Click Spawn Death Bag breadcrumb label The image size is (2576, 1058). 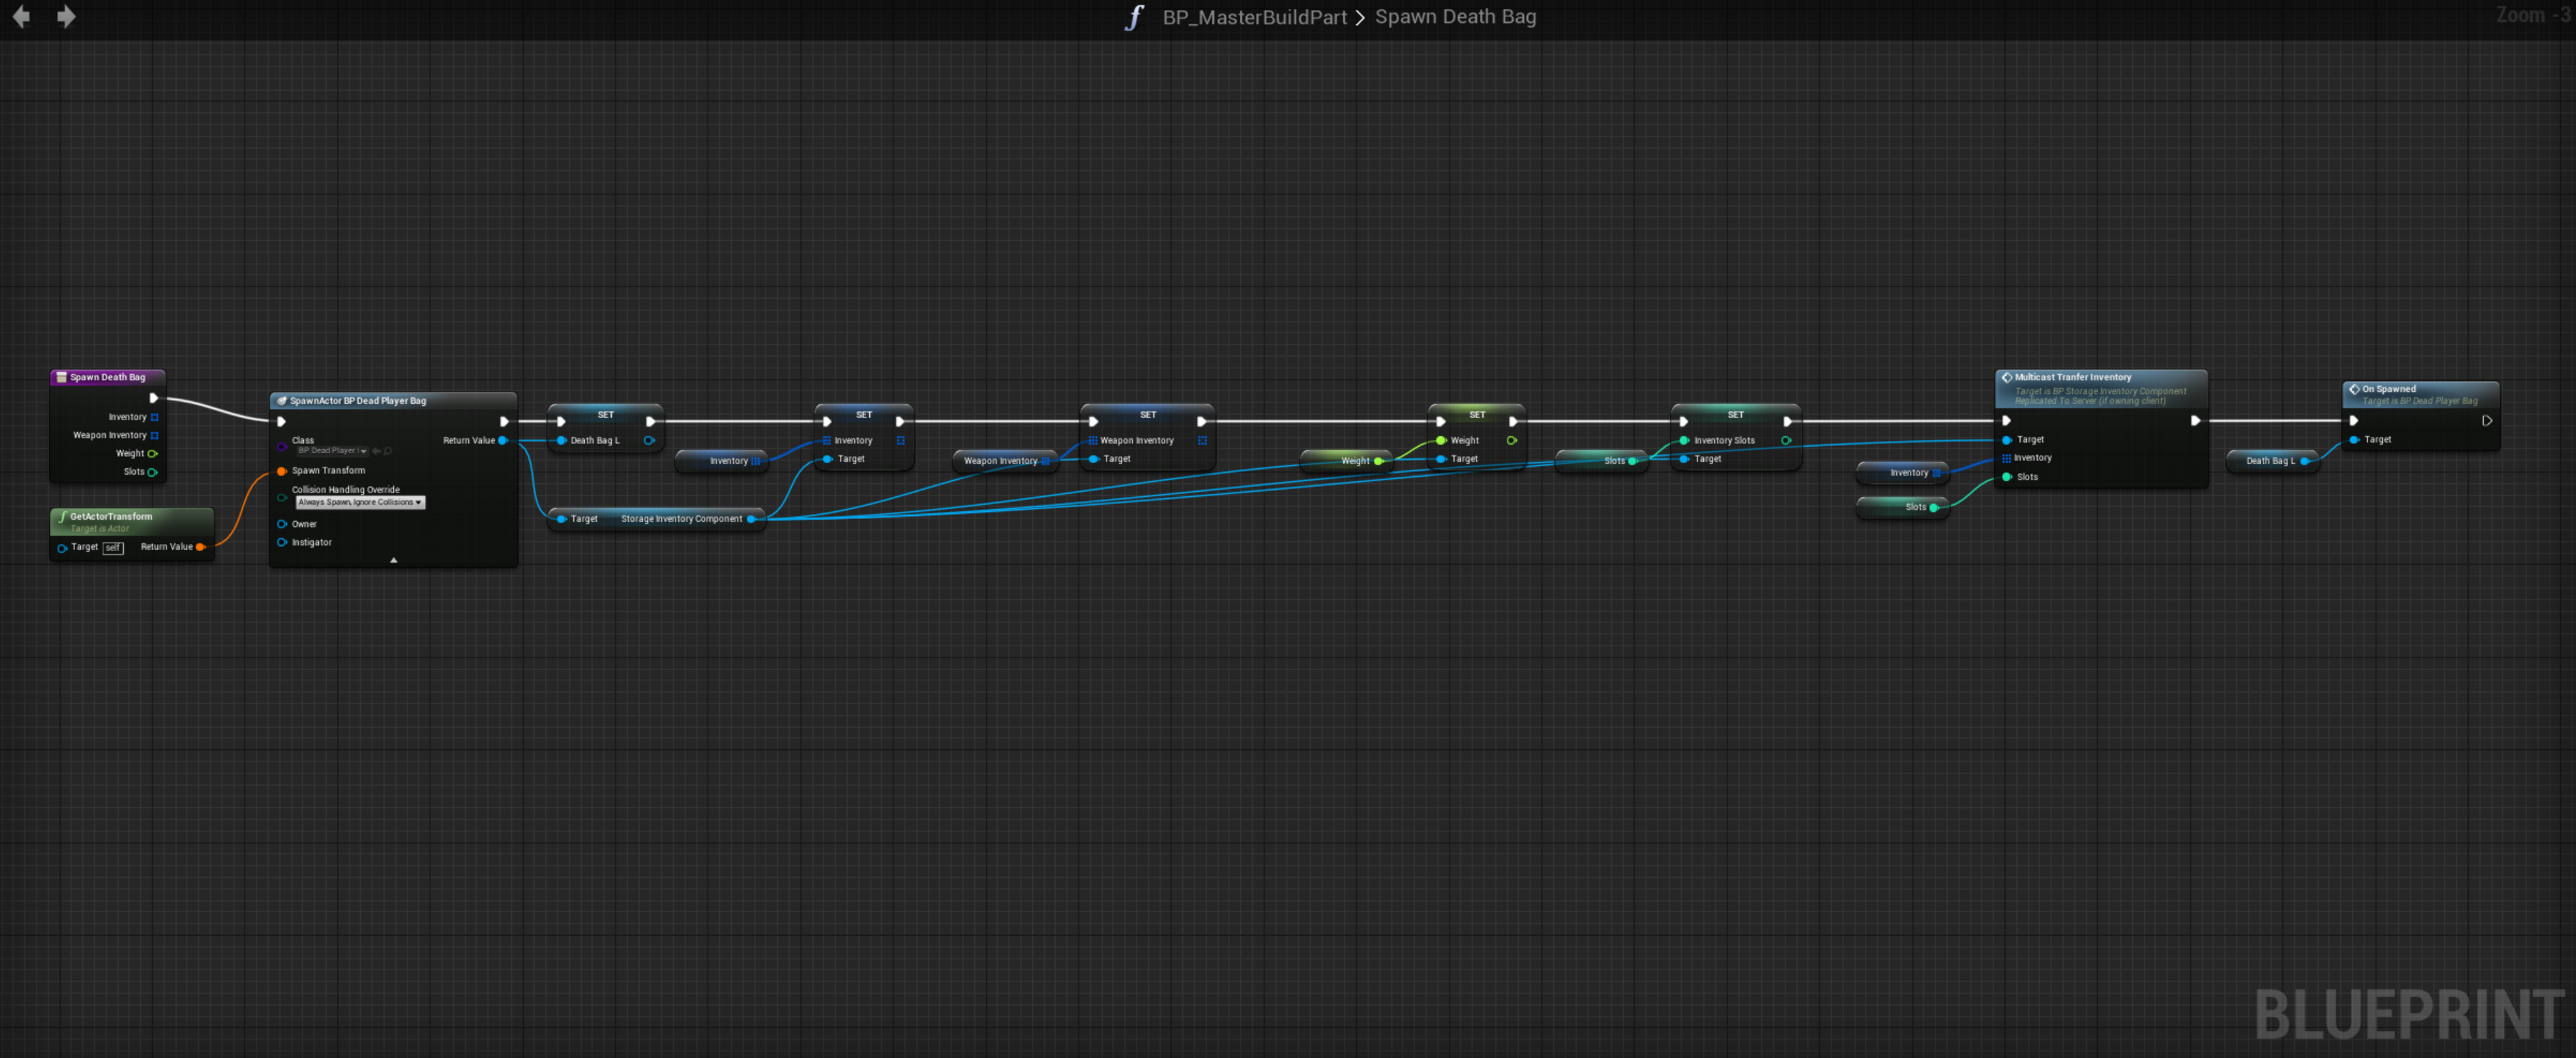1455,17
